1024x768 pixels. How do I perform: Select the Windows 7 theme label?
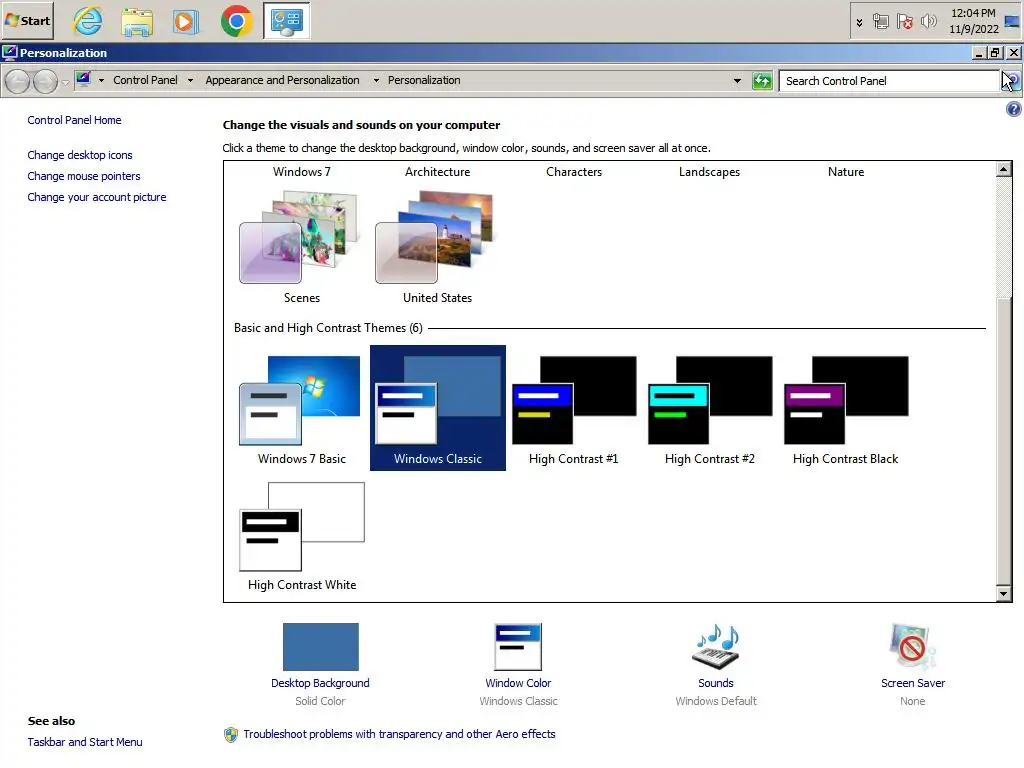click(x=302, y=172)
